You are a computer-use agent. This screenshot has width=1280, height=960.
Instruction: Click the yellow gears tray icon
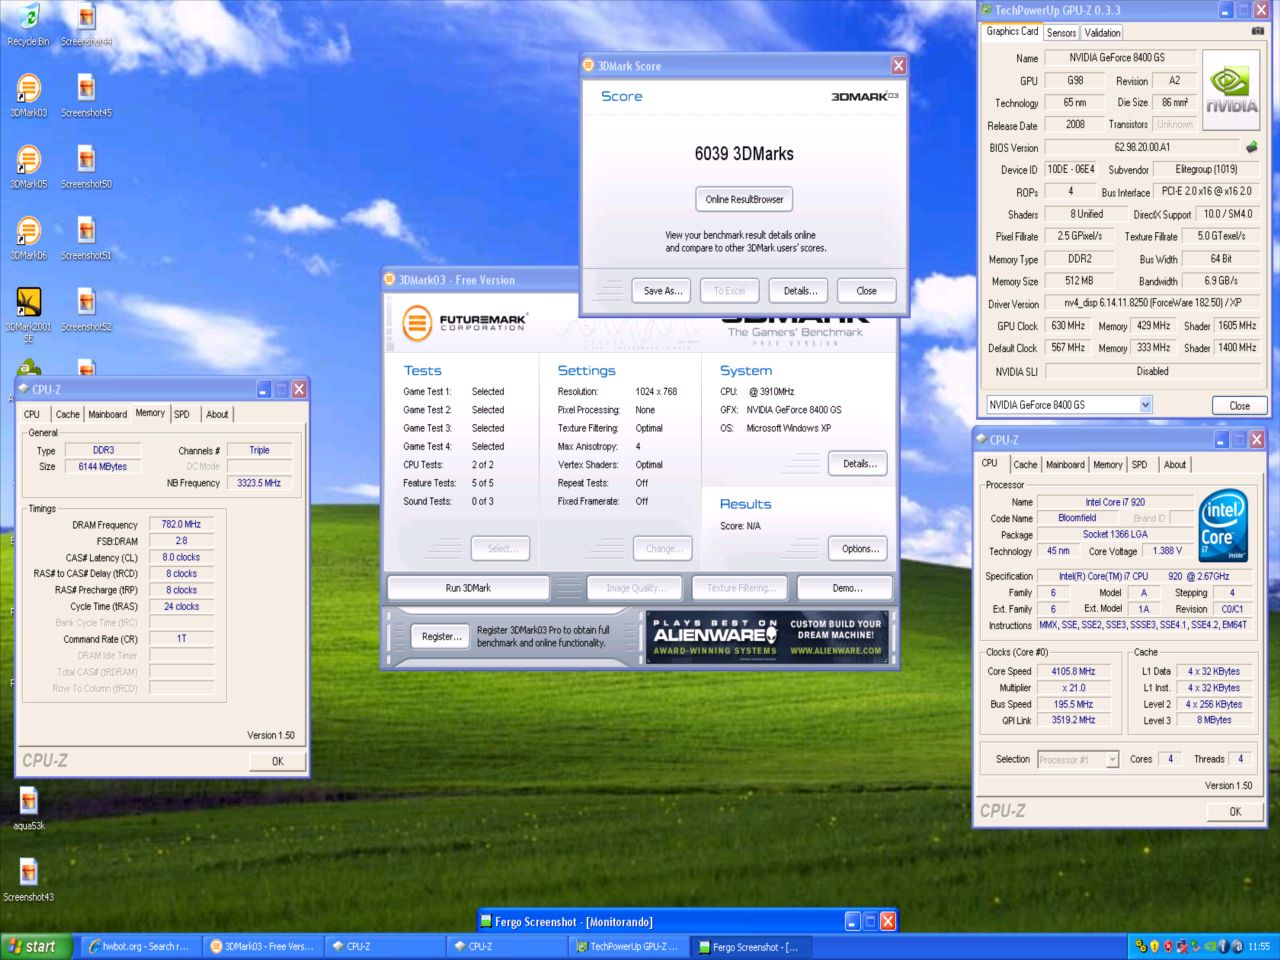(1141, 946)
